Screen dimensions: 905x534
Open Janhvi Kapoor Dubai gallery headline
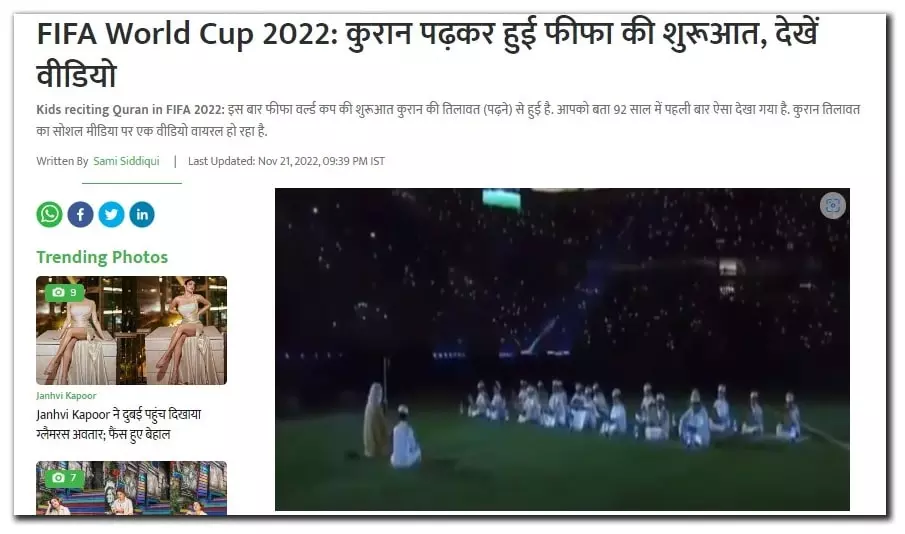(119, 424)
